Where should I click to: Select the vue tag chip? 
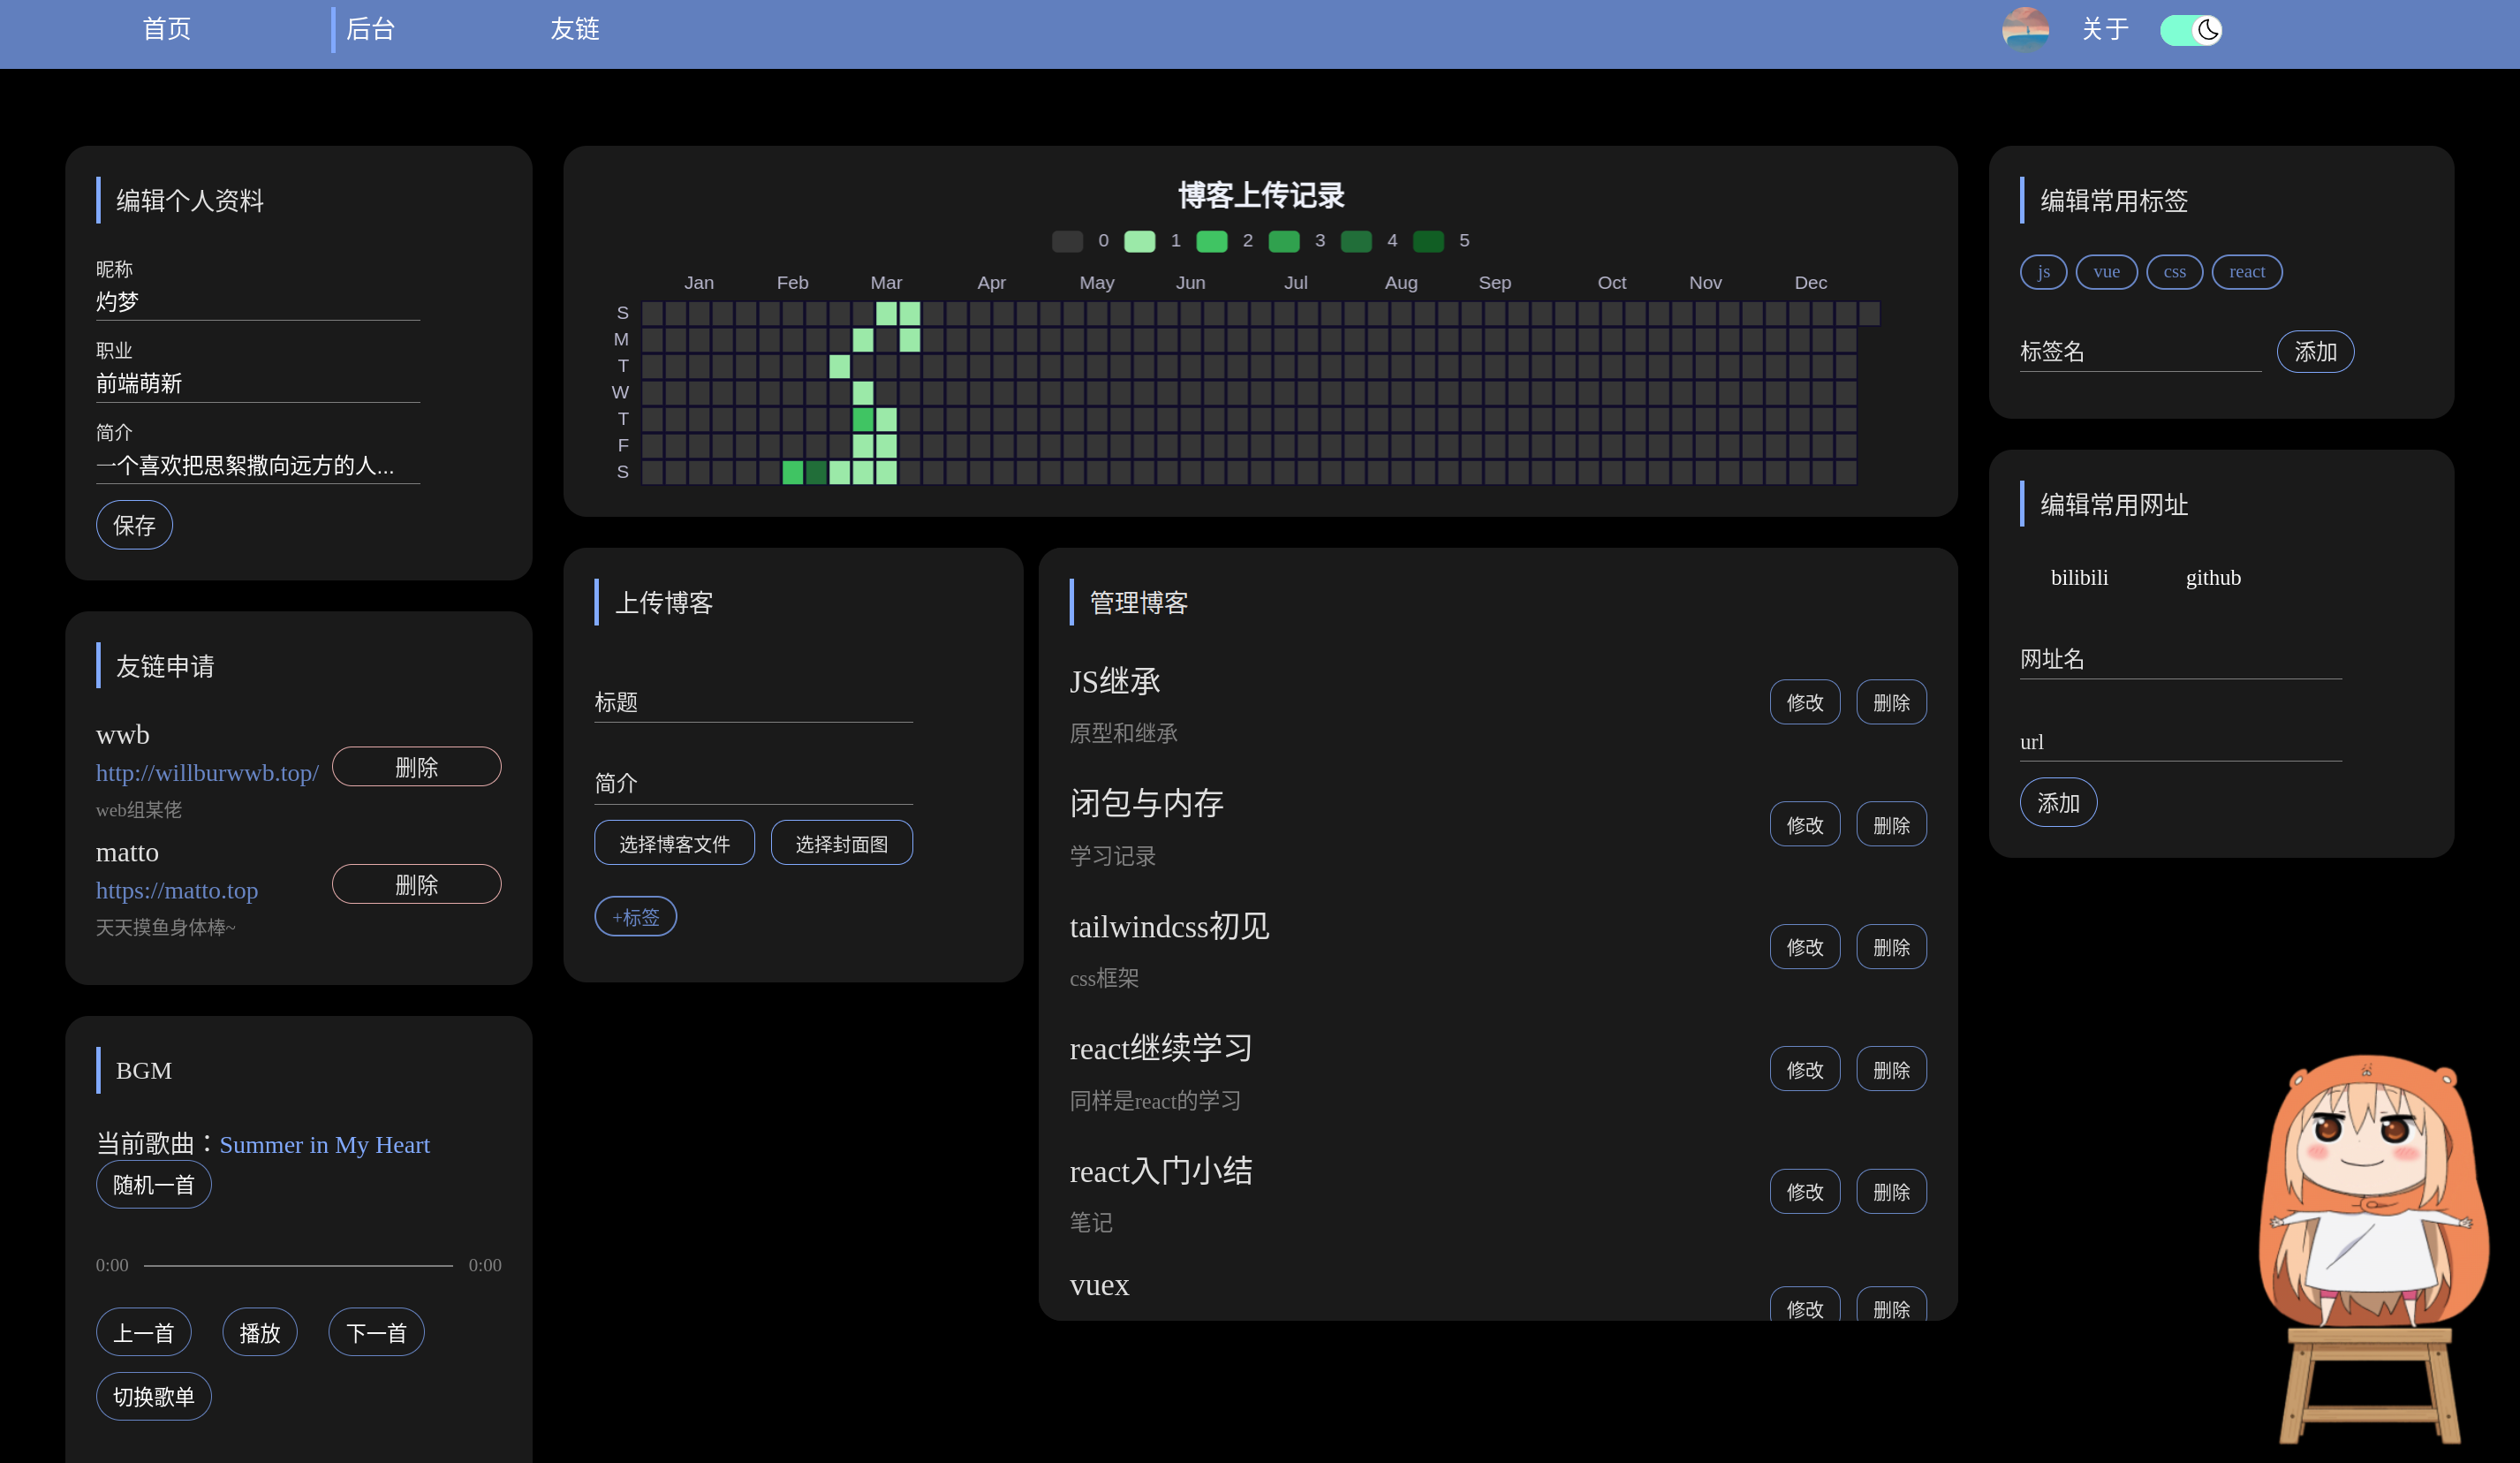pos(2106,272)
